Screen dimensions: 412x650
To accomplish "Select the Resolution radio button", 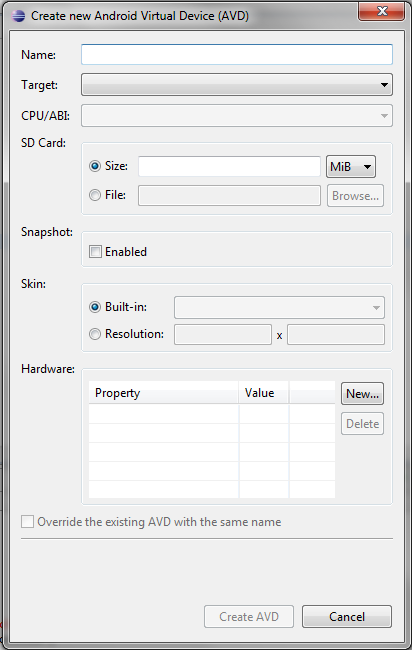I will pyautogui.click(x=95, y=334).
